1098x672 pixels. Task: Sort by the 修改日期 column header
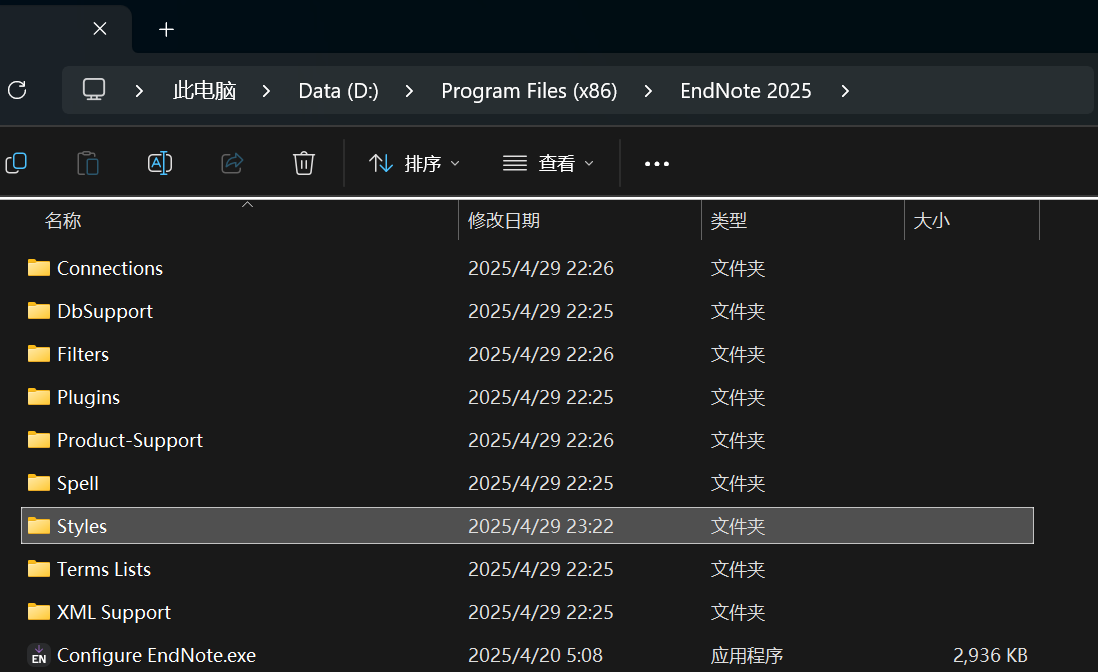tap(504, 221)
